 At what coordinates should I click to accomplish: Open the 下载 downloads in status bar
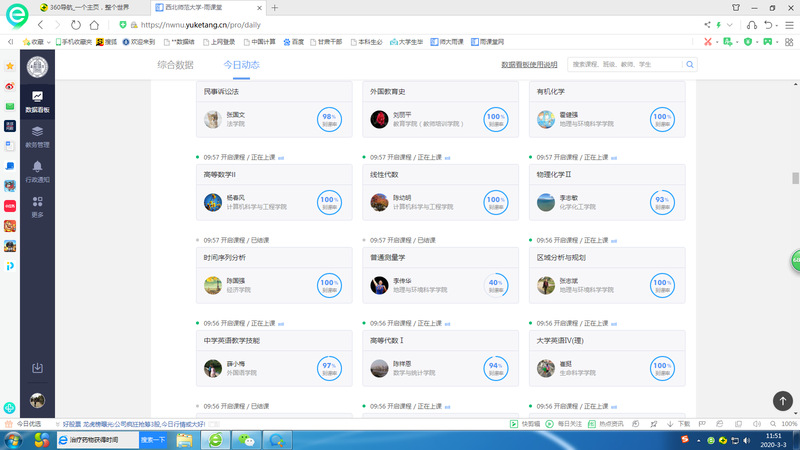pyautogui.click(x=679, y=424)
